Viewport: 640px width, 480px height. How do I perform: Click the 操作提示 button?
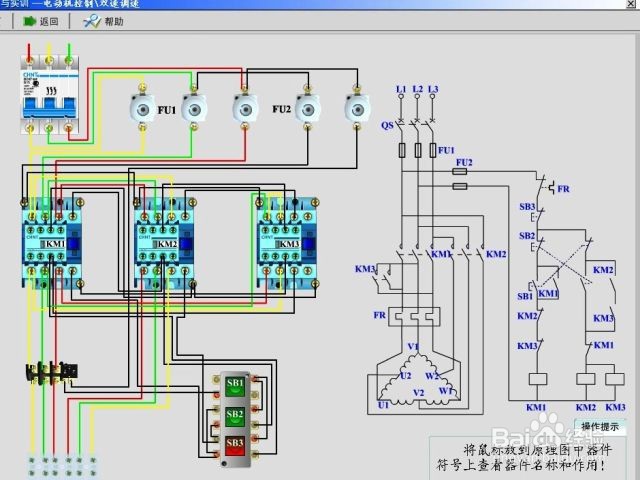click(x=600, y=427)
